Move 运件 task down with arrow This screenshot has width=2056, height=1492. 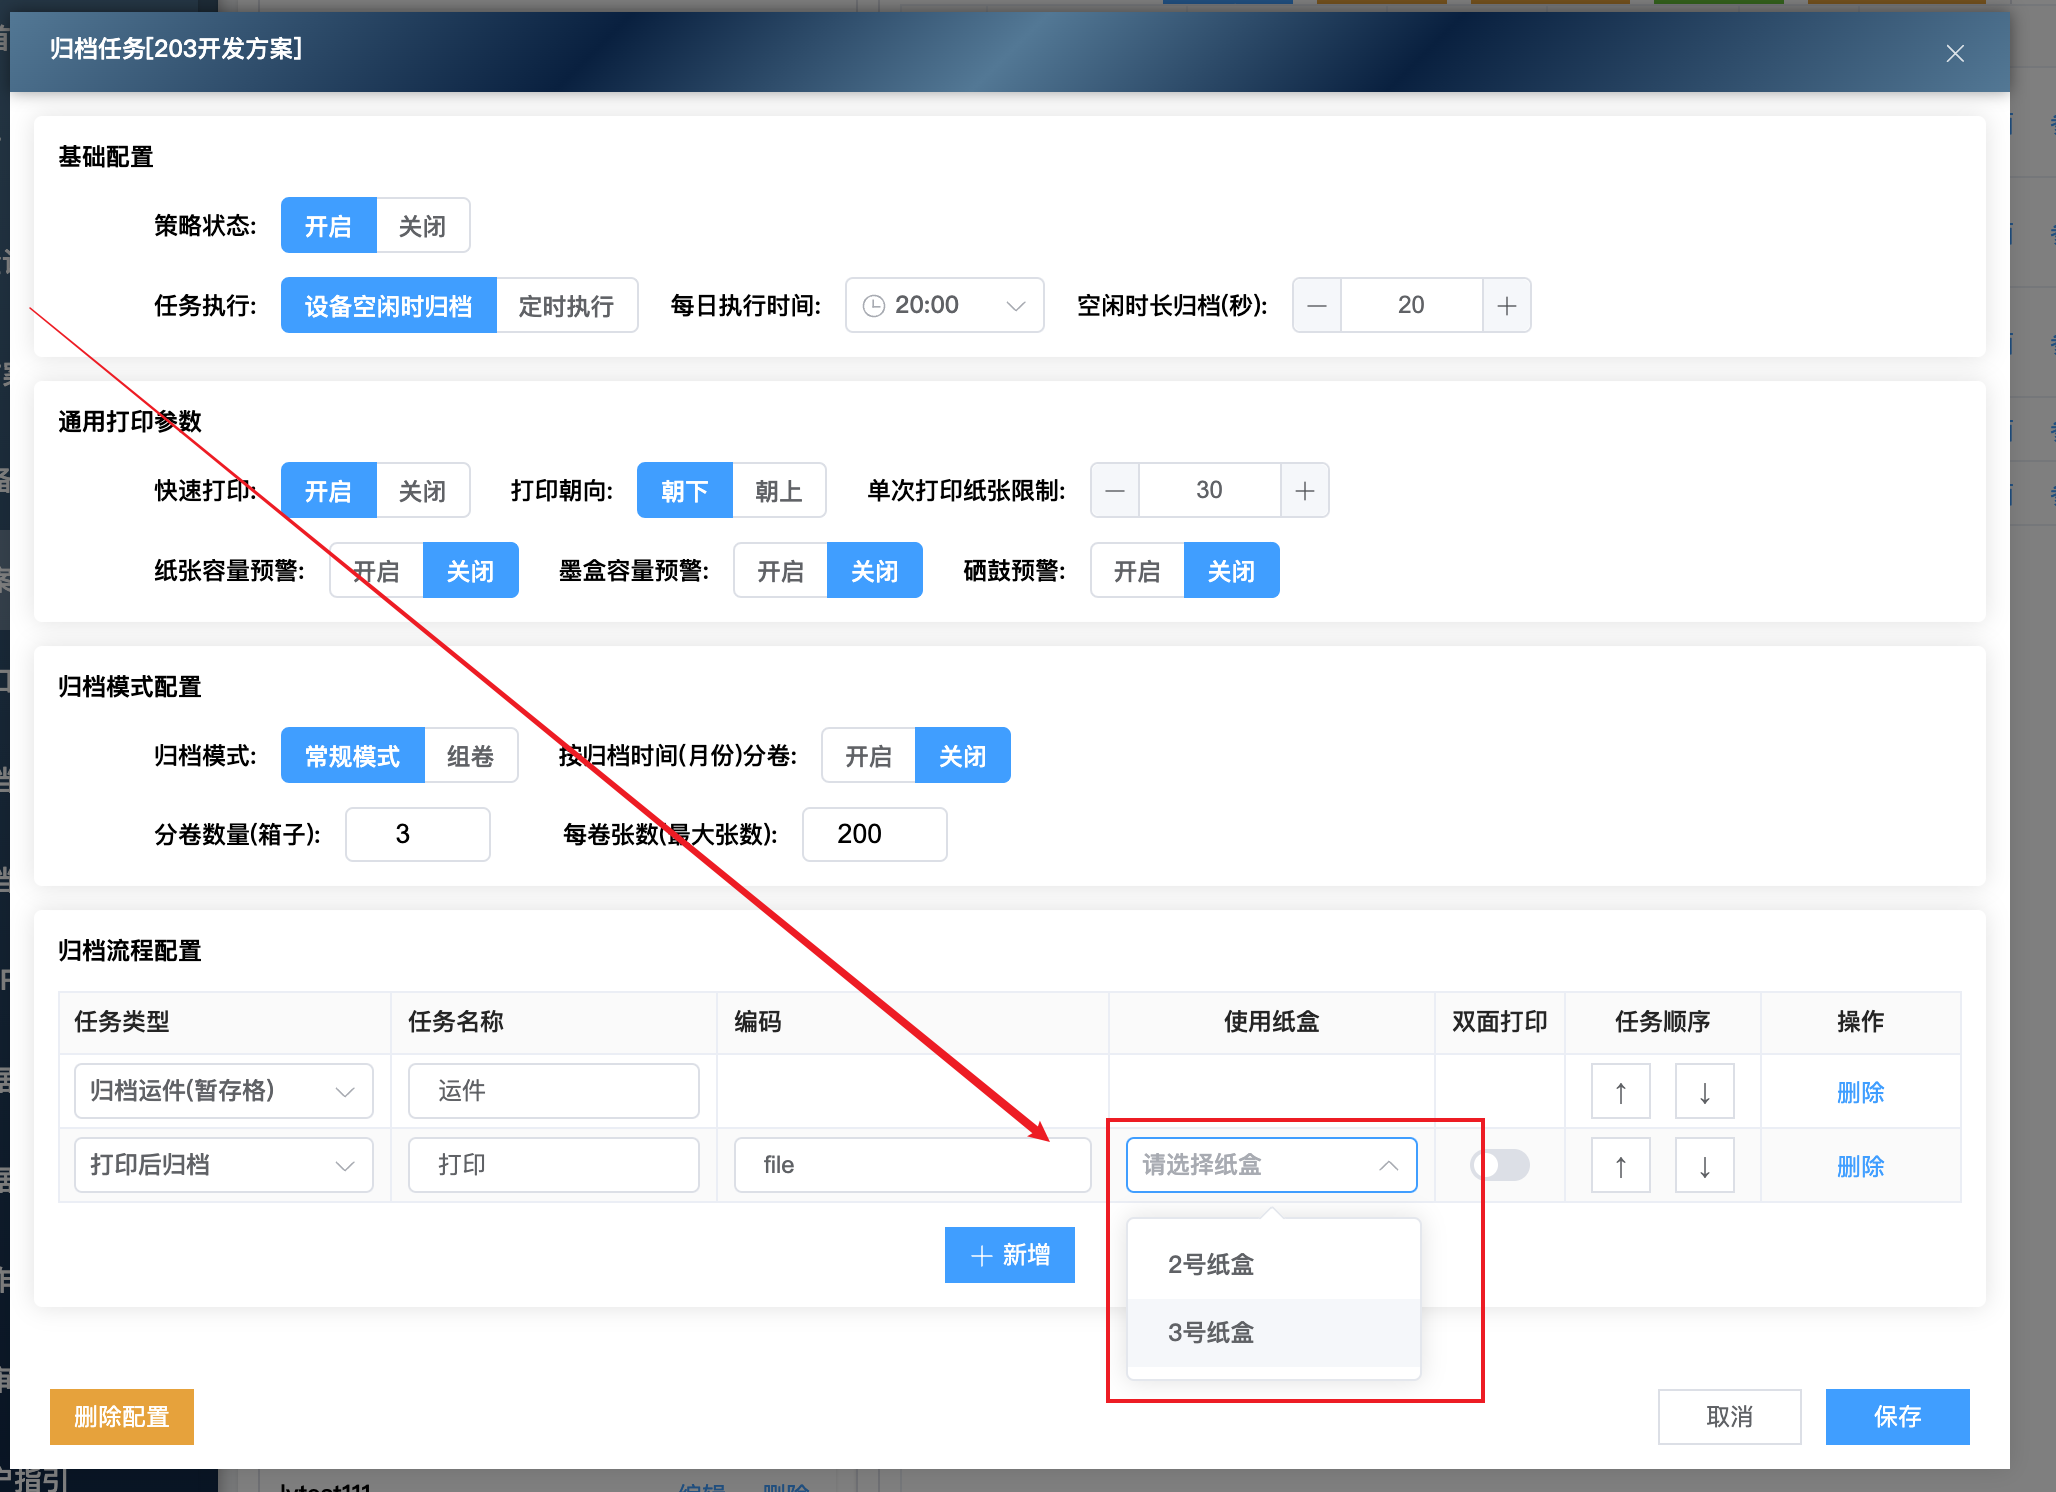pos(1704,1092)
